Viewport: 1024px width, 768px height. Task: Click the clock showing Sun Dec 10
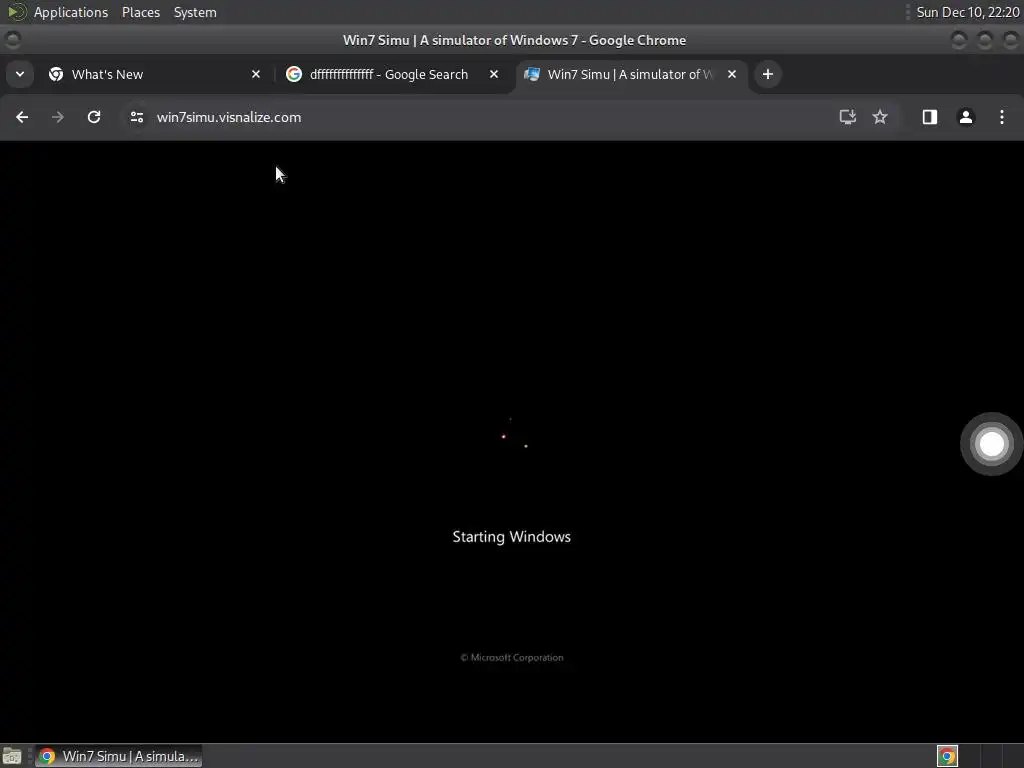(x=967, y=12)
